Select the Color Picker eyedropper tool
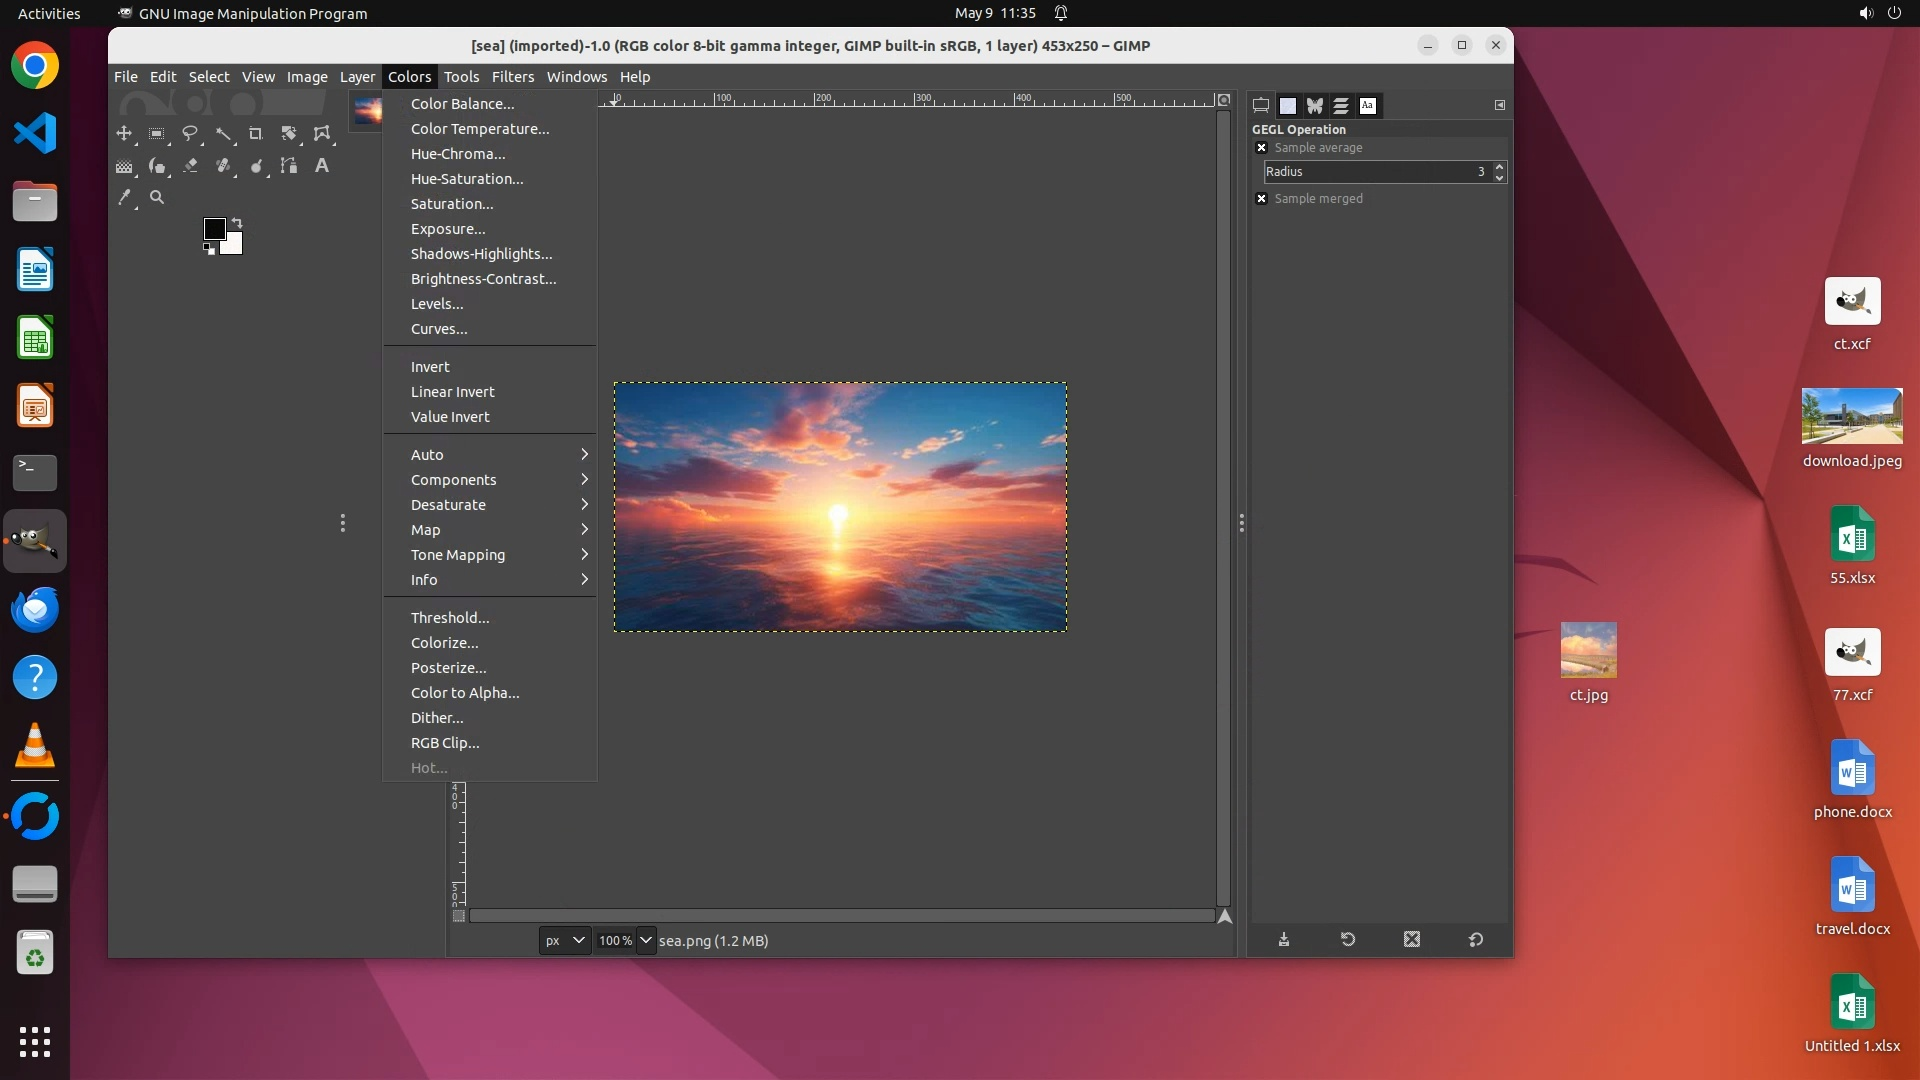Screen dimensions: 1920x1080 [x=124, y=198]
